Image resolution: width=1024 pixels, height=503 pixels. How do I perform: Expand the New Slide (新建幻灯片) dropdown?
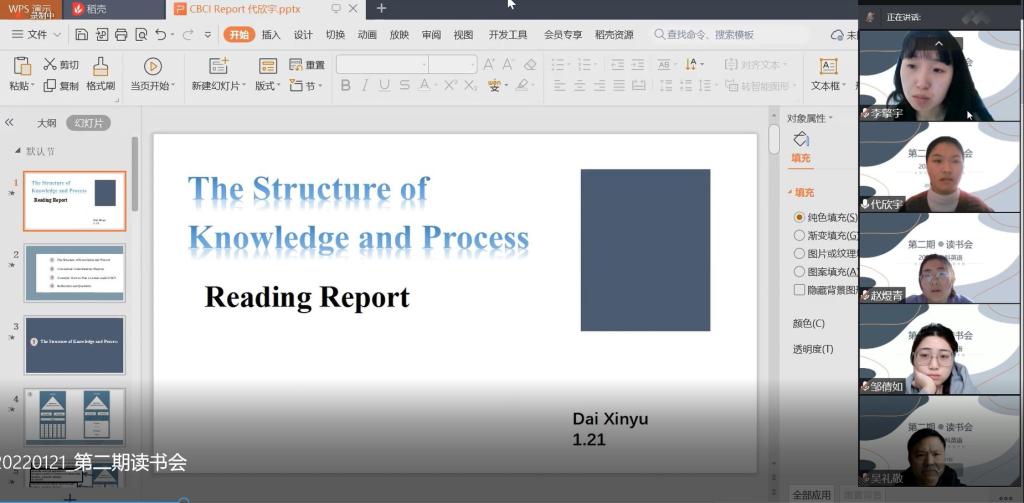point(220,86)
